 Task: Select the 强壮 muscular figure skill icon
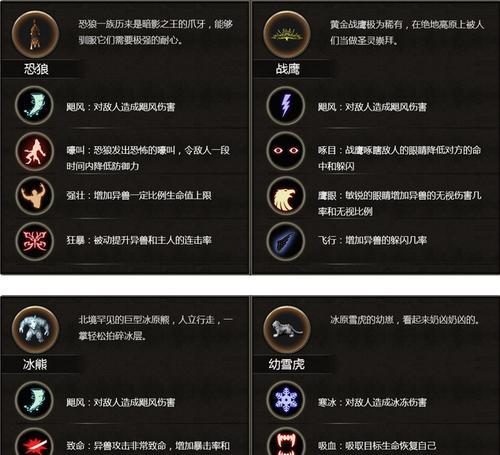click(35, 196)
